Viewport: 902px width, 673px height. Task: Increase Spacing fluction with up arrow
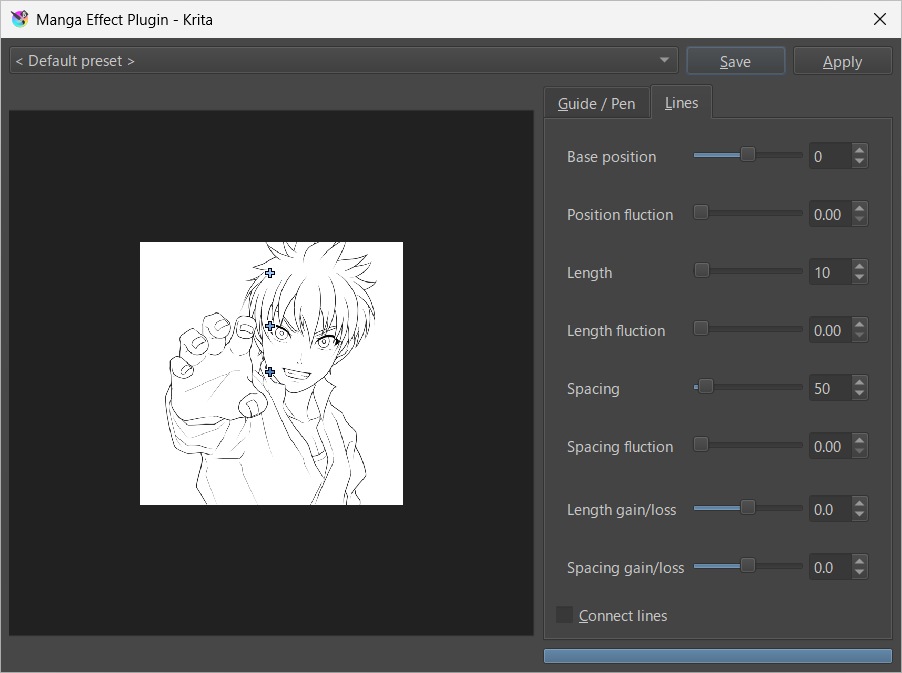click(859, 441)
